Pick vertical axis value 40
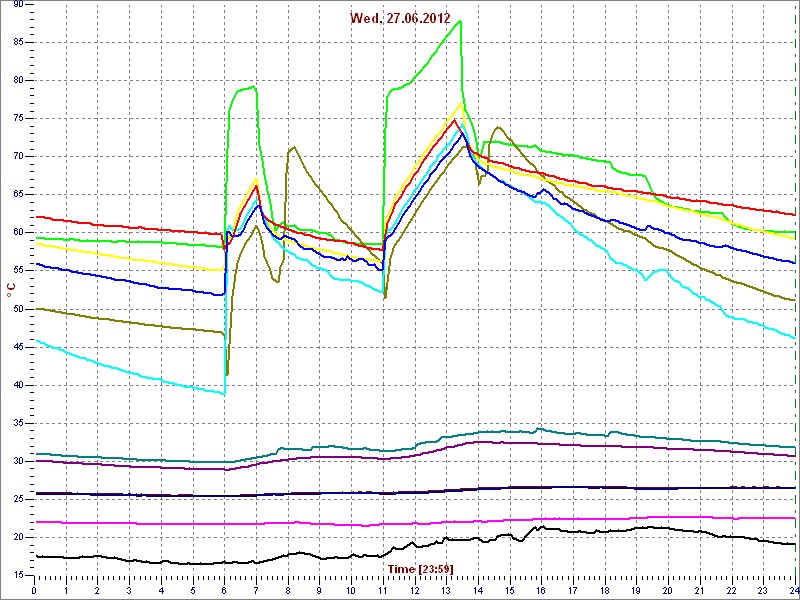 tap(18, 385)
